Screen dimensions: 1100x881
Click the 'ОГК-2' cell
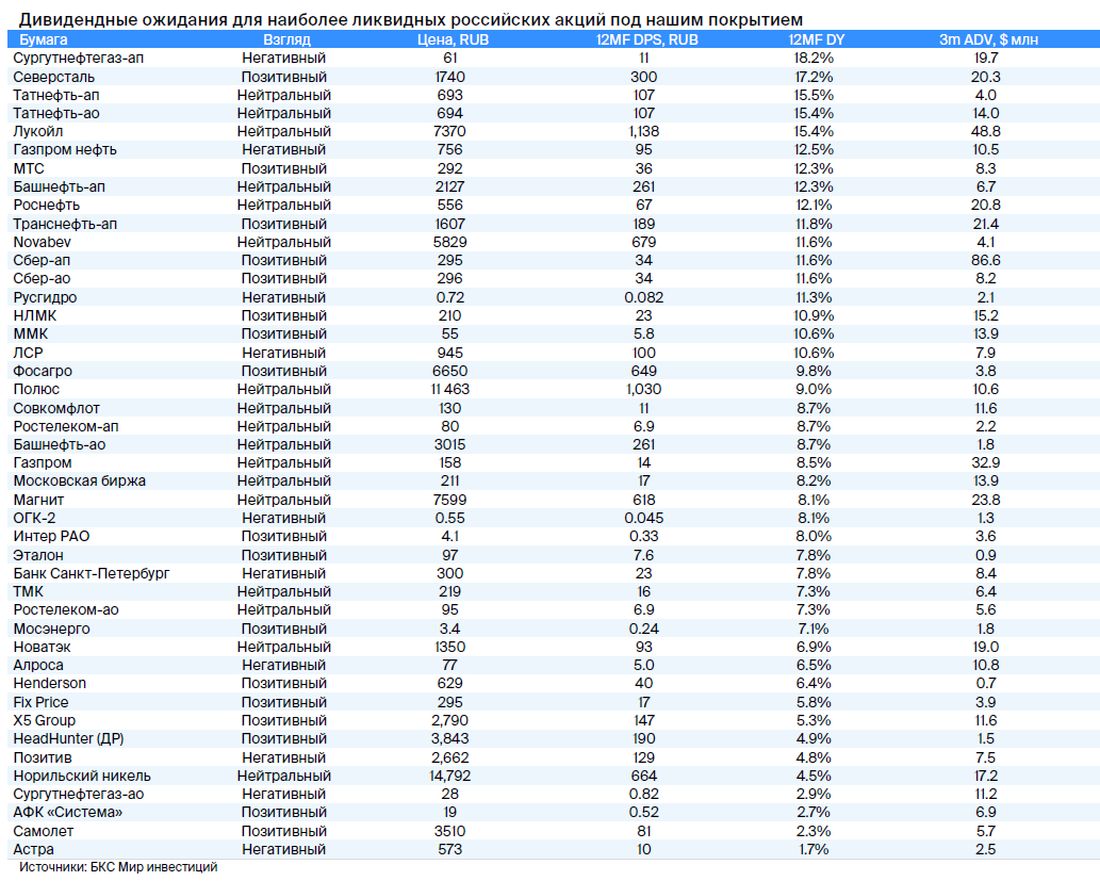click(34, 519)
